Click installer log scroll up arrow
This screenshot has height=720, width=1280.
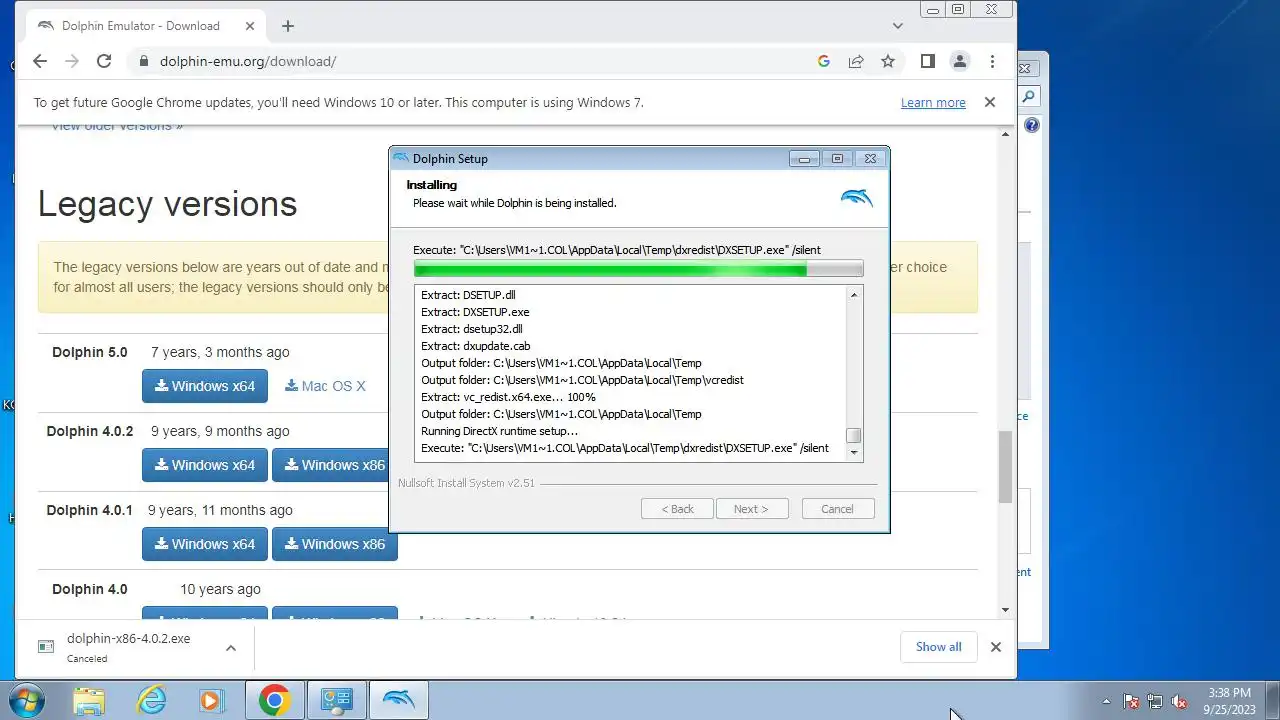click(x=853, y=295)
